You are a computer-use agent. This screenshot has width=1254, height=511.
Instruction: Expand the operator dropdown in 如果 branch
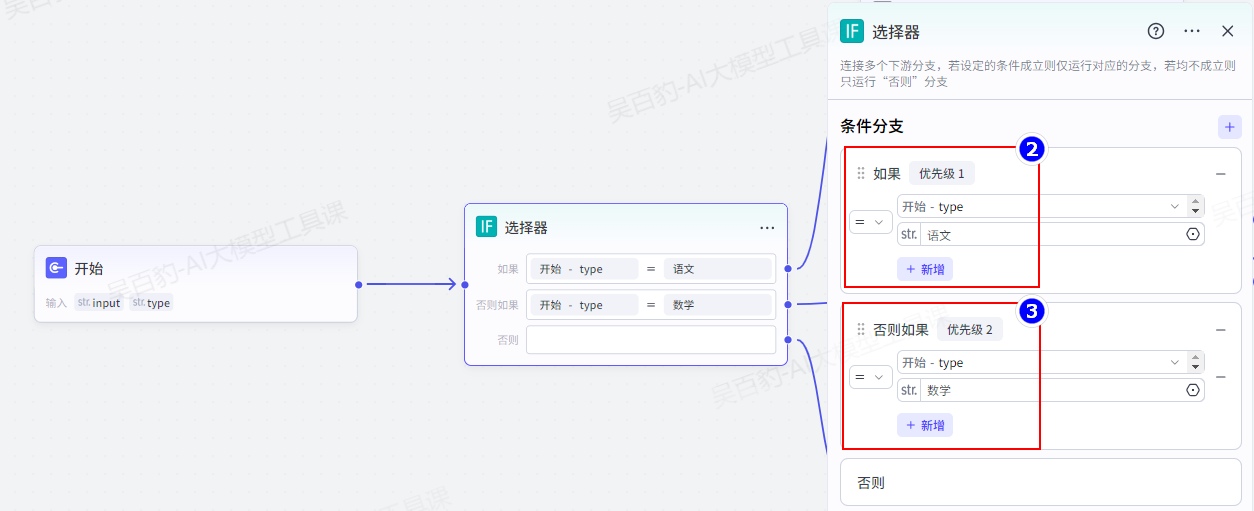(870, 221)
